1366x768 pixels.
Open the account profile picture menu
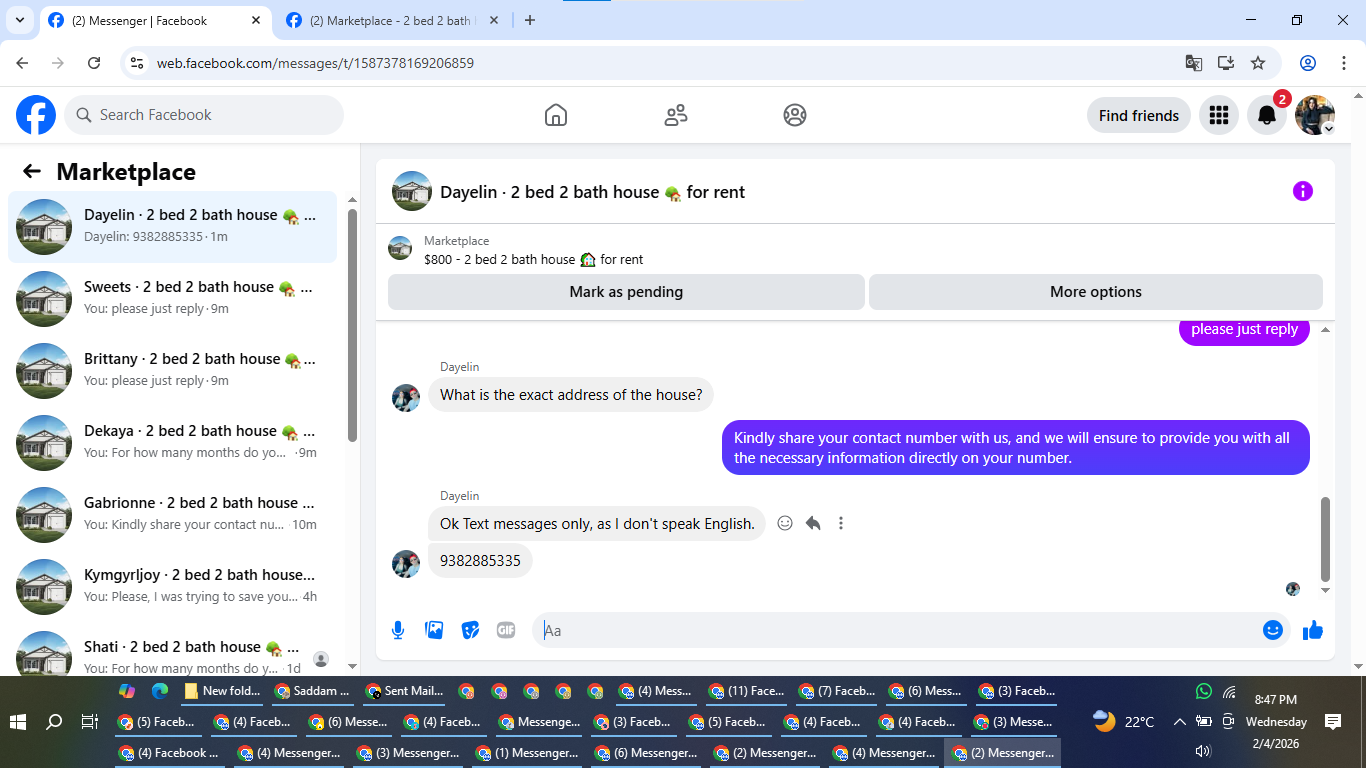pyautogui.click(x=1315, y=115)
